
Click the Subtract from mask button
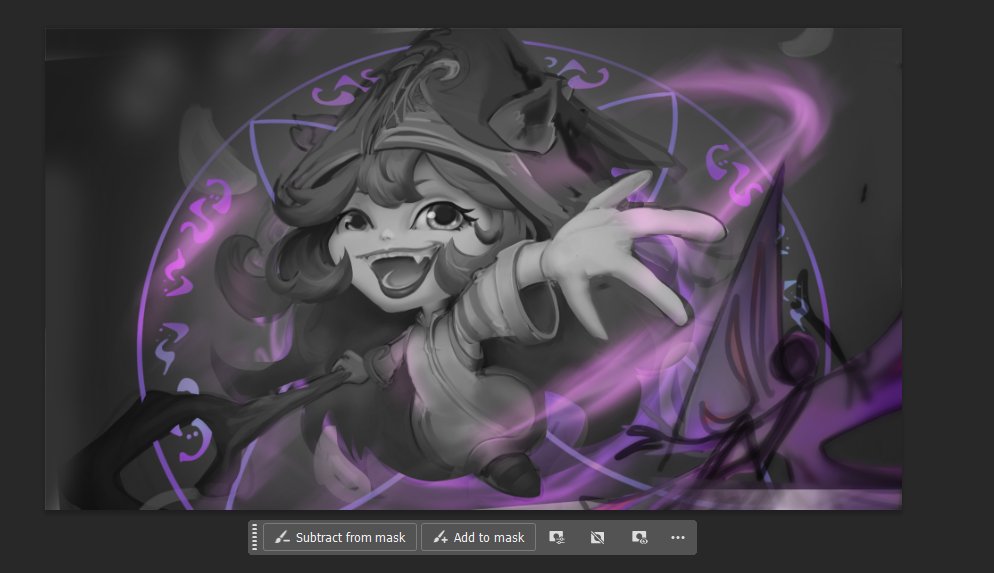[340, 538]
